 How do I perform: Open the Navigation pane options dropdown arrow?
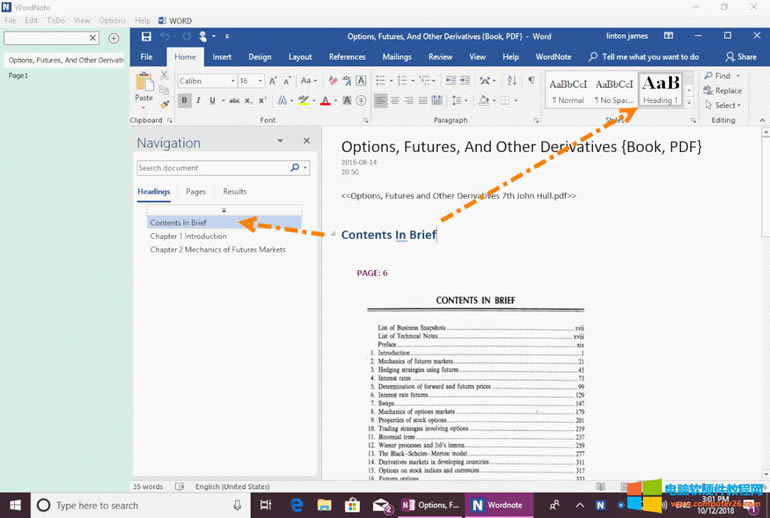(x=280, y=142)
